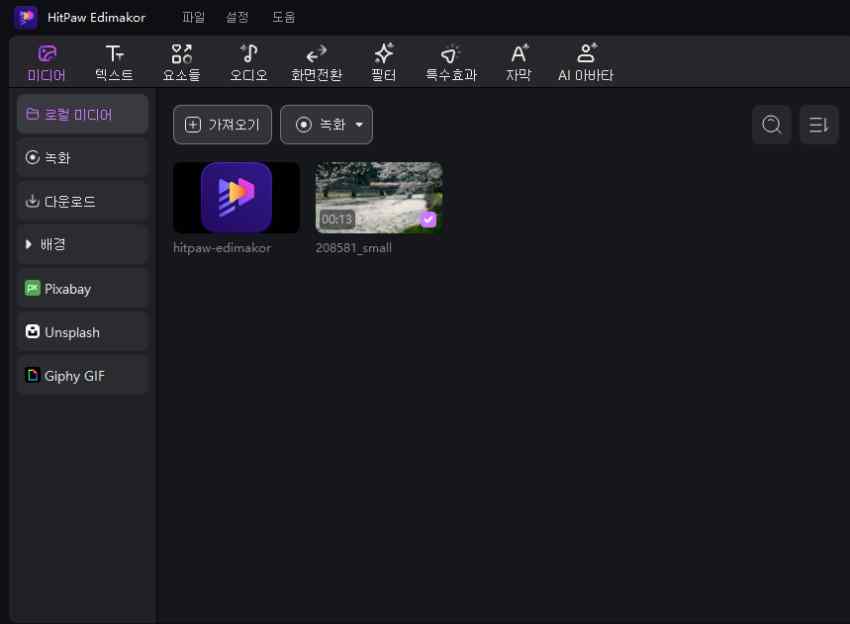Open the 오디오 (Audio) panel
Image resolution: width=850 pixels, height=624 pixels.
tap(249, 62)
